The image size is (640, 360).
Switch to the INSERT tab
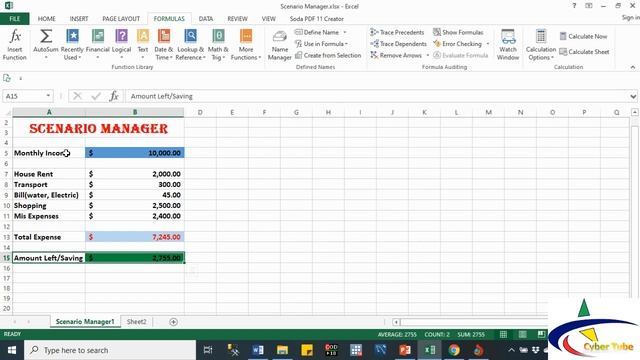coord(79,19)
